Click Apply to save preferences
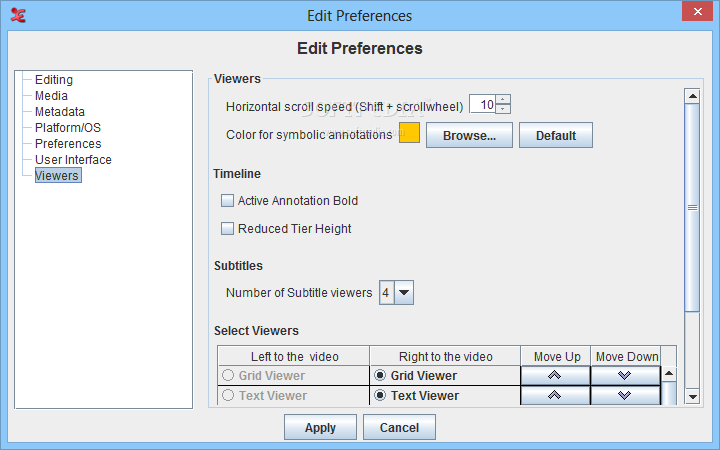Viewport: 720px width, 450px height. (320, 428)
